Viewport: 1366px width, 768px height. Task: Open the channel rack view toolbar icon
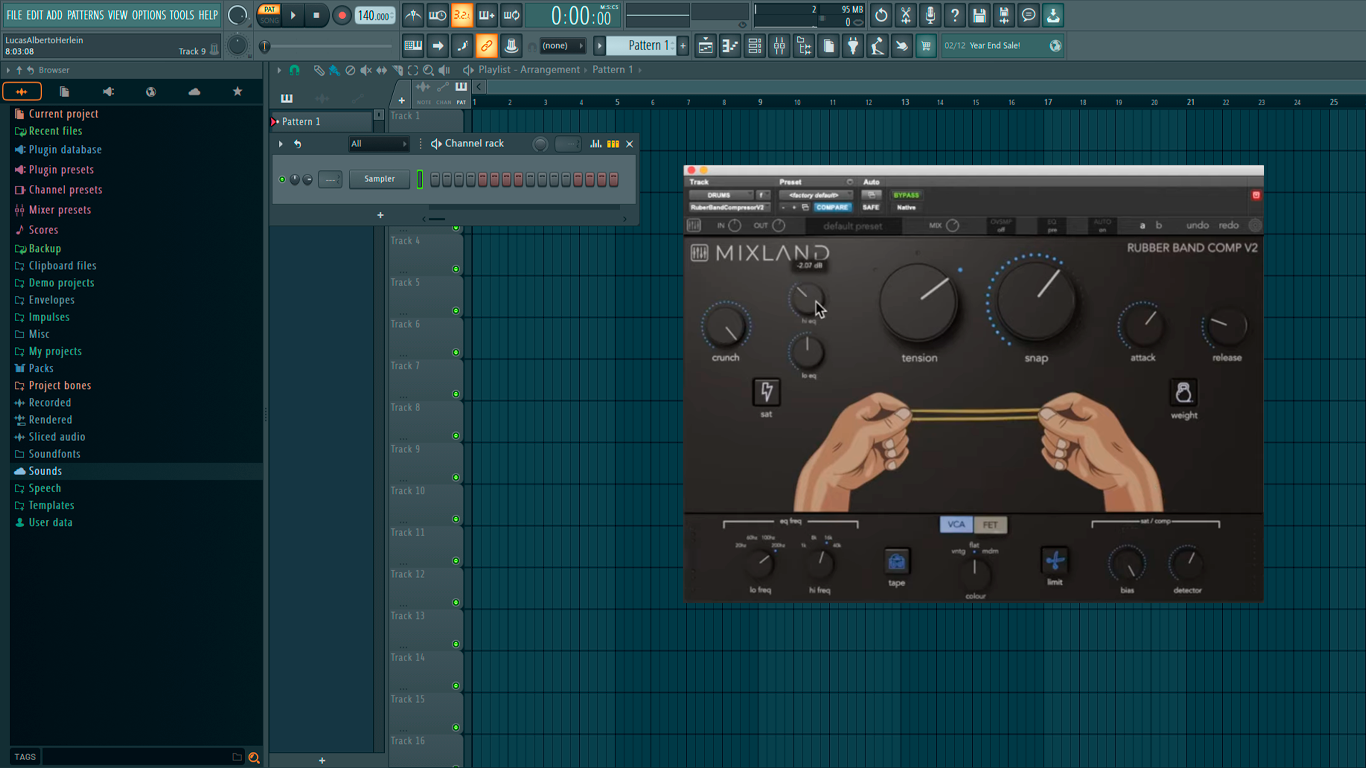coord(755,45)
